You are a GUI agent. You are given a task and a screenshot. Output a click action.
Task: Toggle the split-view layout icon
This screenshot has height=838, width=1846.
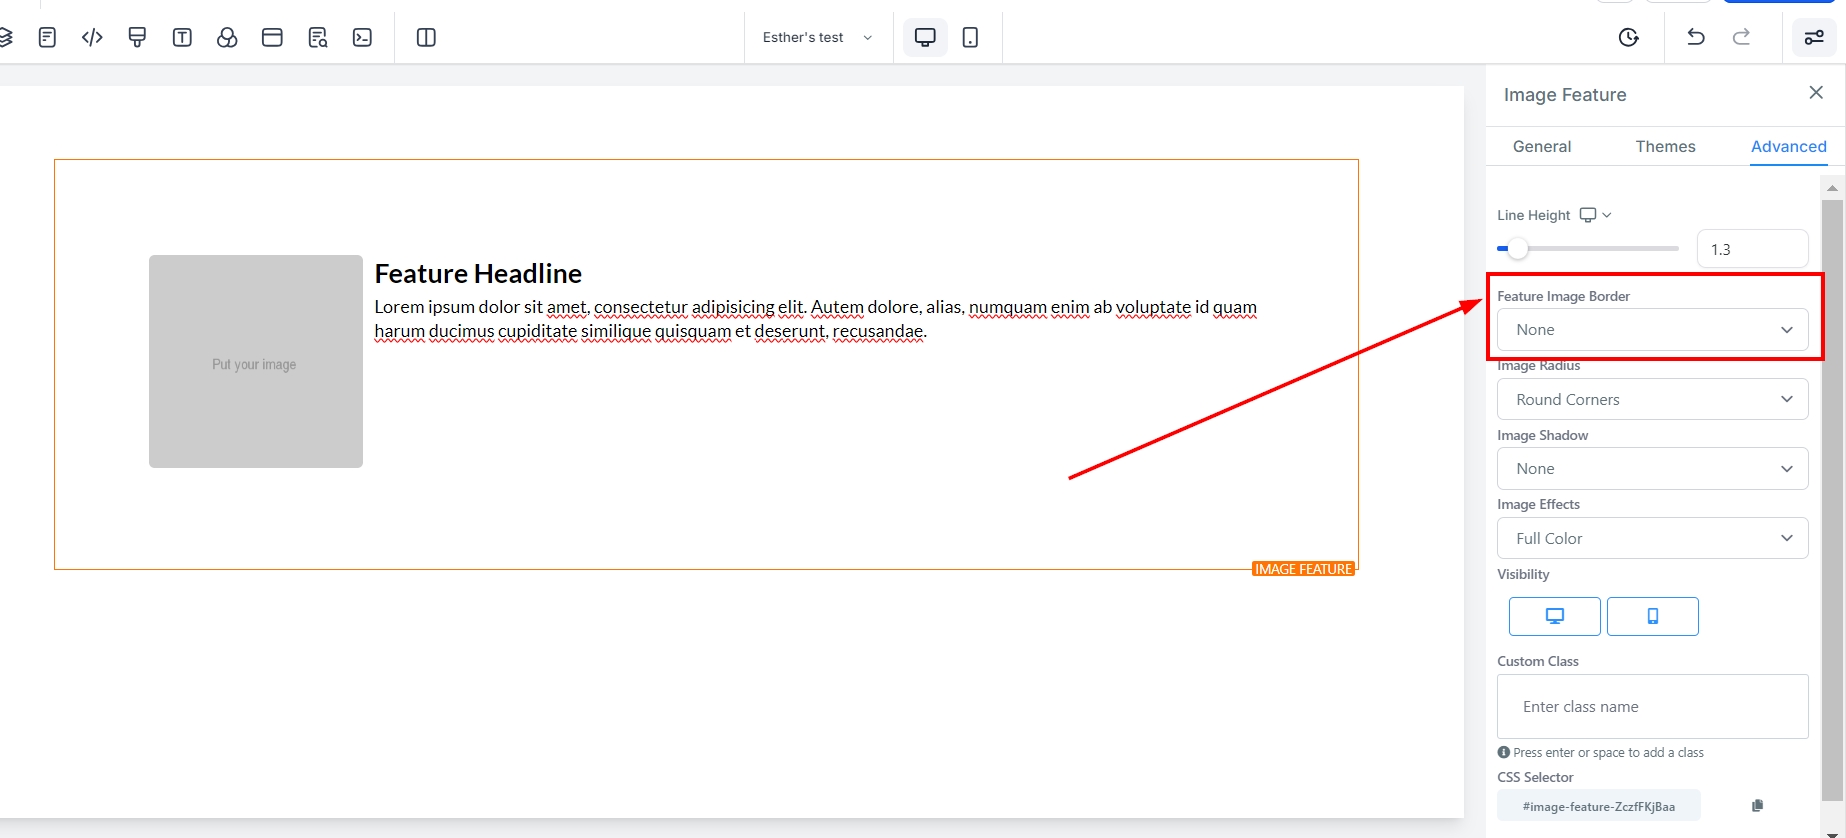426,38
